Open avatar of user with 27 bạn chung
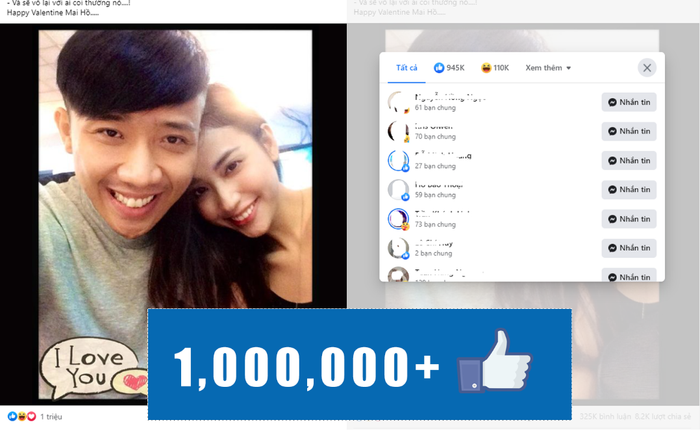The image size is (700, 438). point(398,161)
